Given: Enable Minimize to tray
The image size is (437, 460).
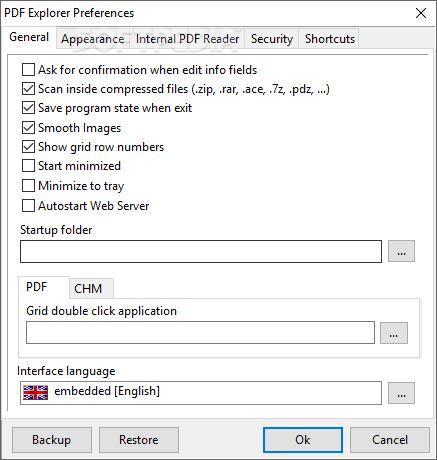Looking at the screenshot, I should (x=28, y=186).
